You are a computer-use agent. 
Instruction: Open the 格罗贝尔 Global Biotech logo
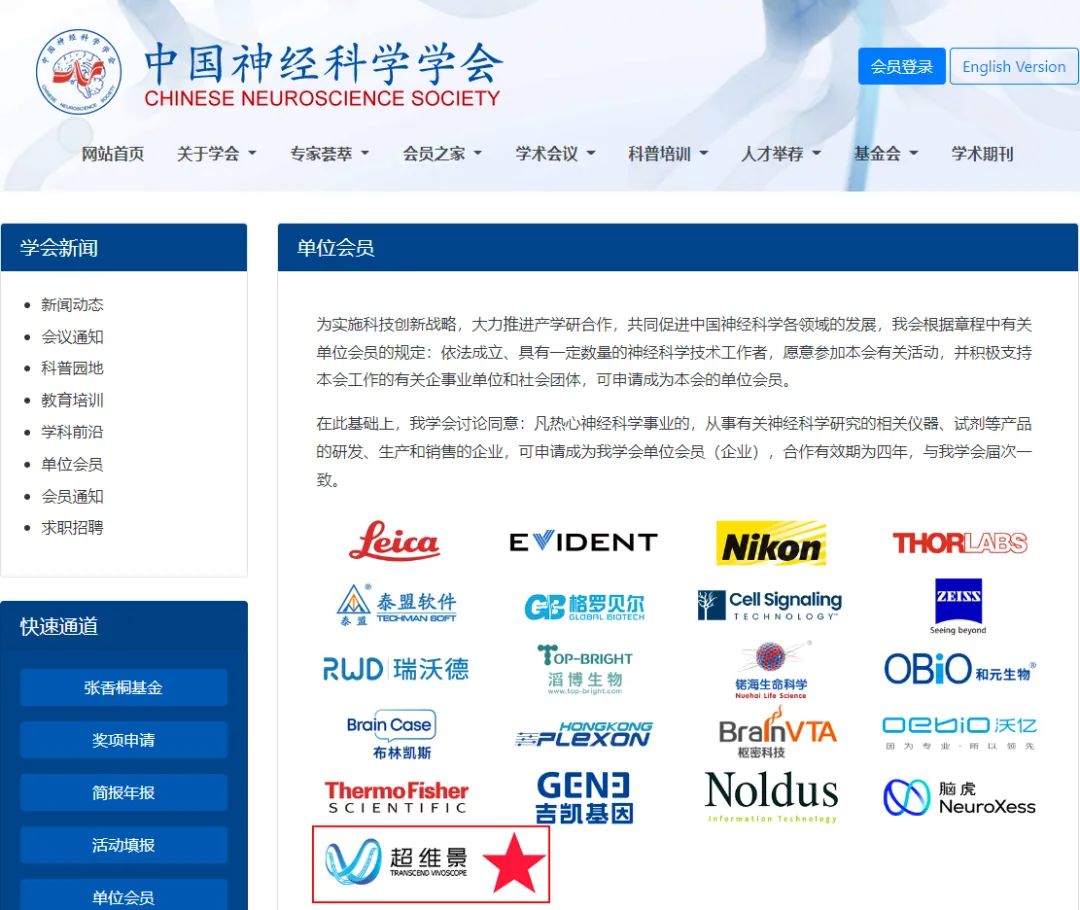584,606
